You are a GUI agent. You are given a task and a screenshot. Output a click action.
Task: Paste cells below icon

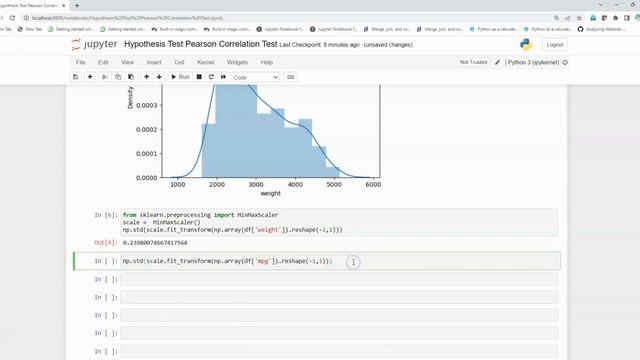coord(131,77)
